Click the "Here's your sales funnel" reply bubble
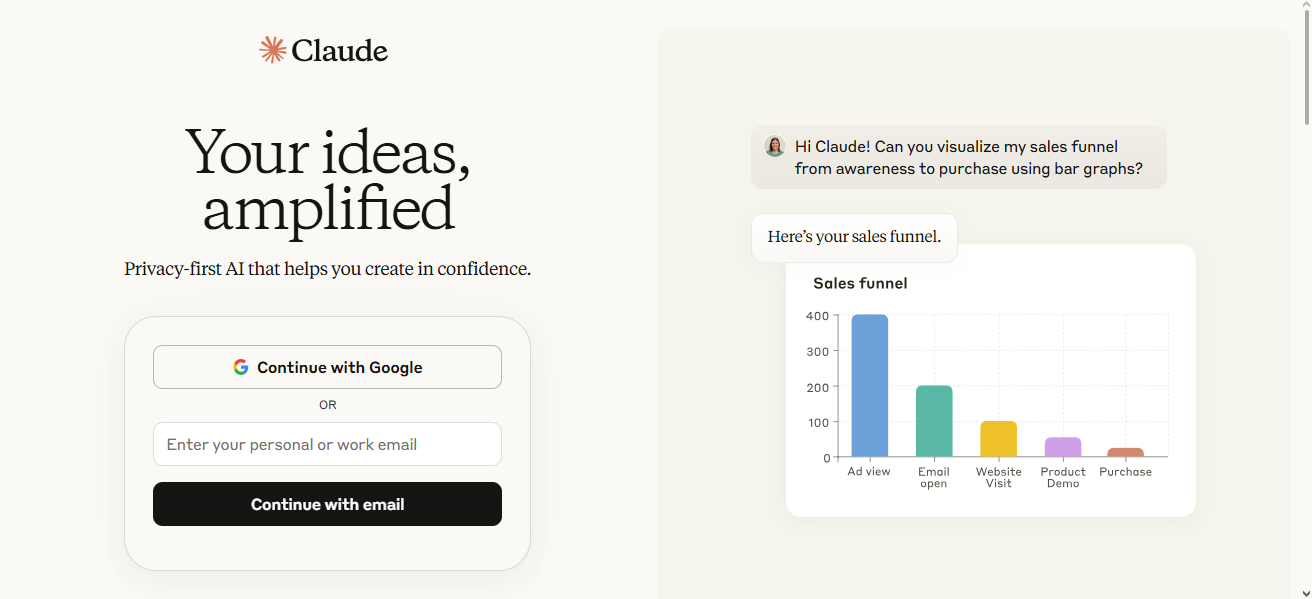The height and width of the screenshot is (599, 1312). [854, 237]
